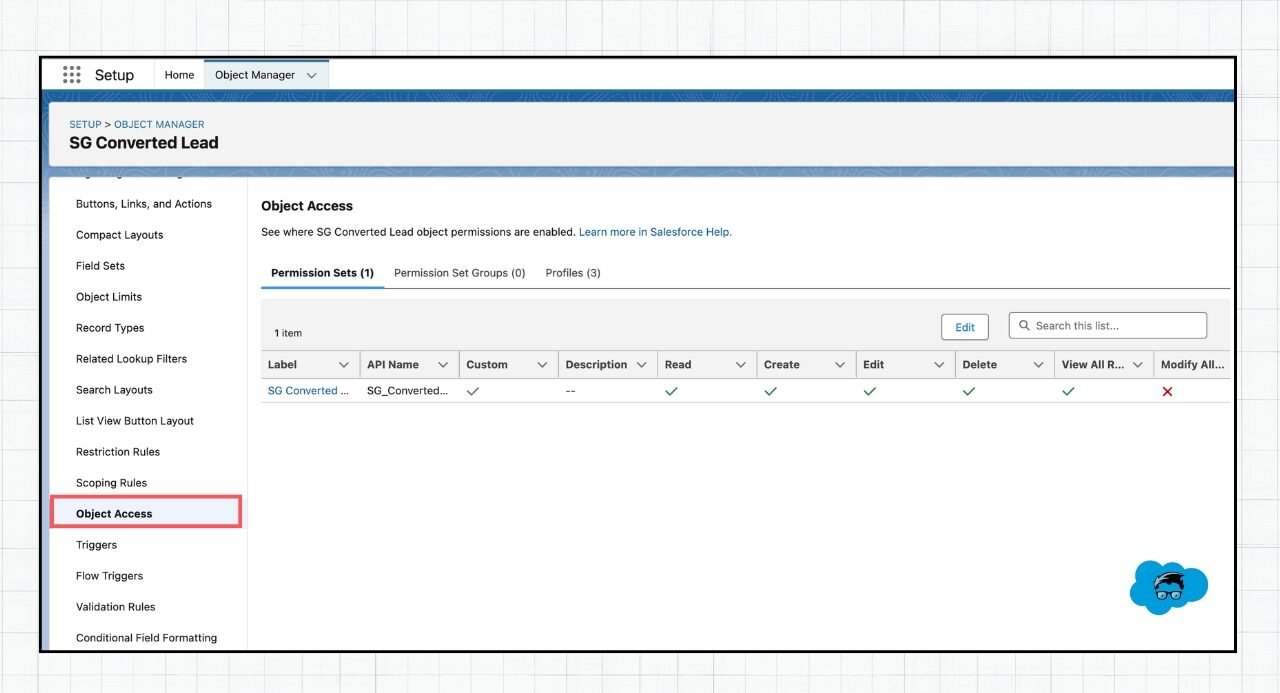Open the Description column menu chevron
Viewport: 1280px width, 693px height.
[x=641, y=365]
